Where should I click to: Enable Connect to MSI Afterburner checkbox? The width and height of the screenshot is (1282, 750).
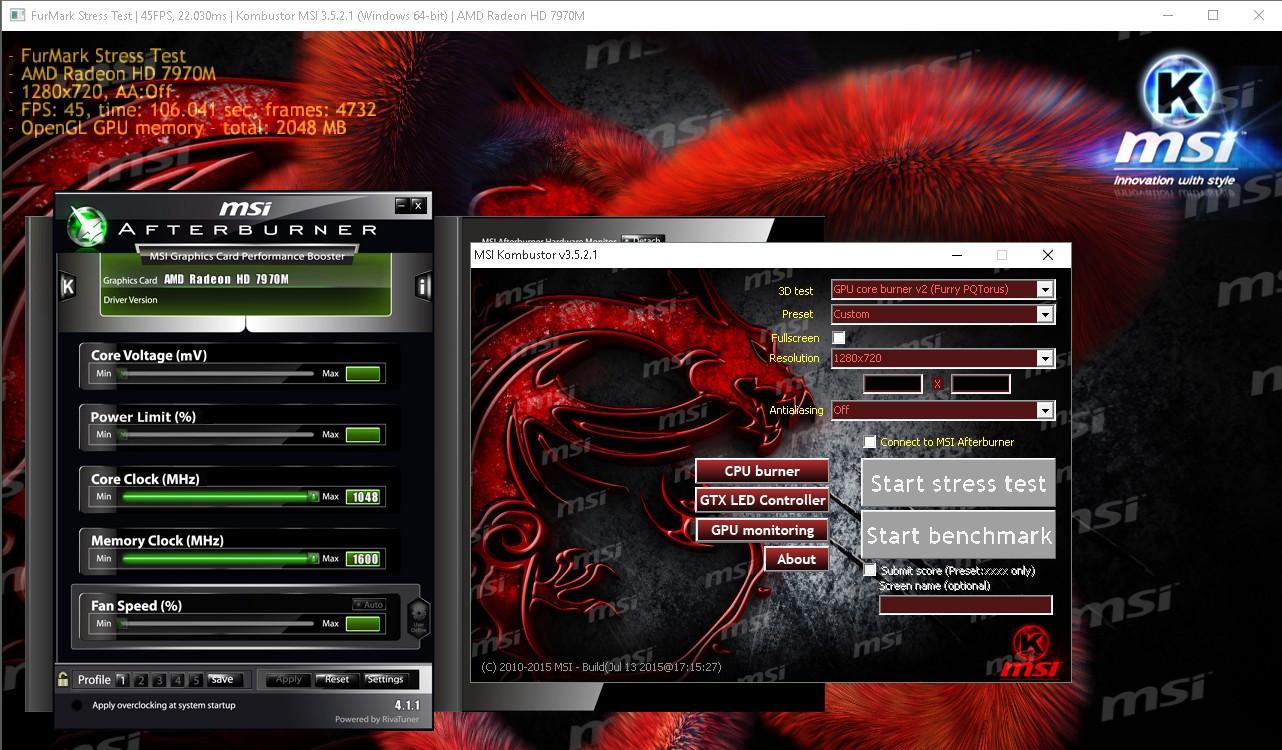870,442
